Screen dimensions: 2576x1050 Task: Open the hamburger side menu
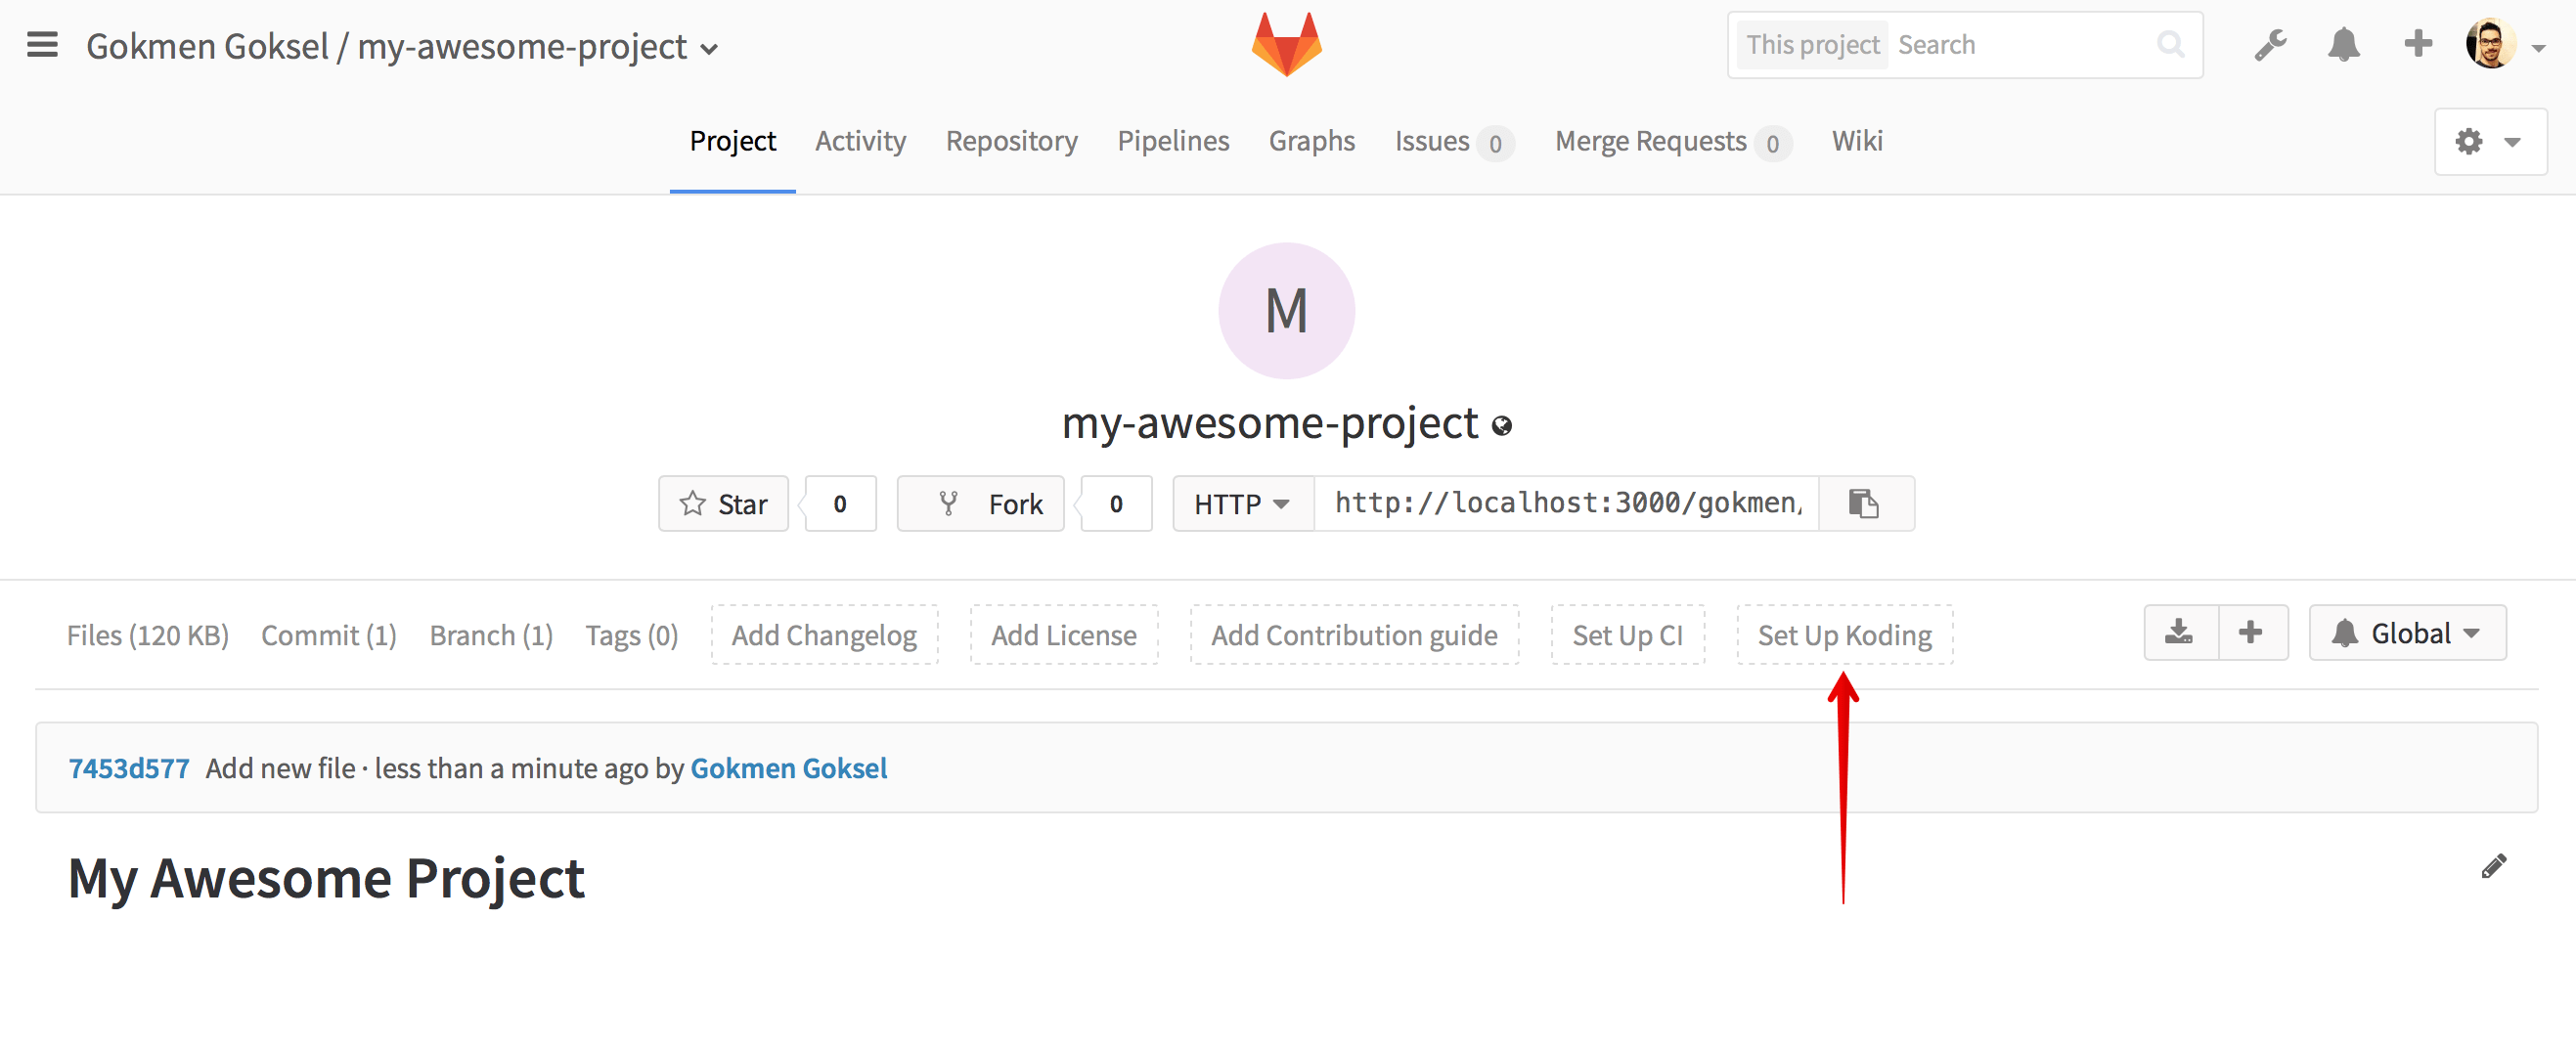42,45
